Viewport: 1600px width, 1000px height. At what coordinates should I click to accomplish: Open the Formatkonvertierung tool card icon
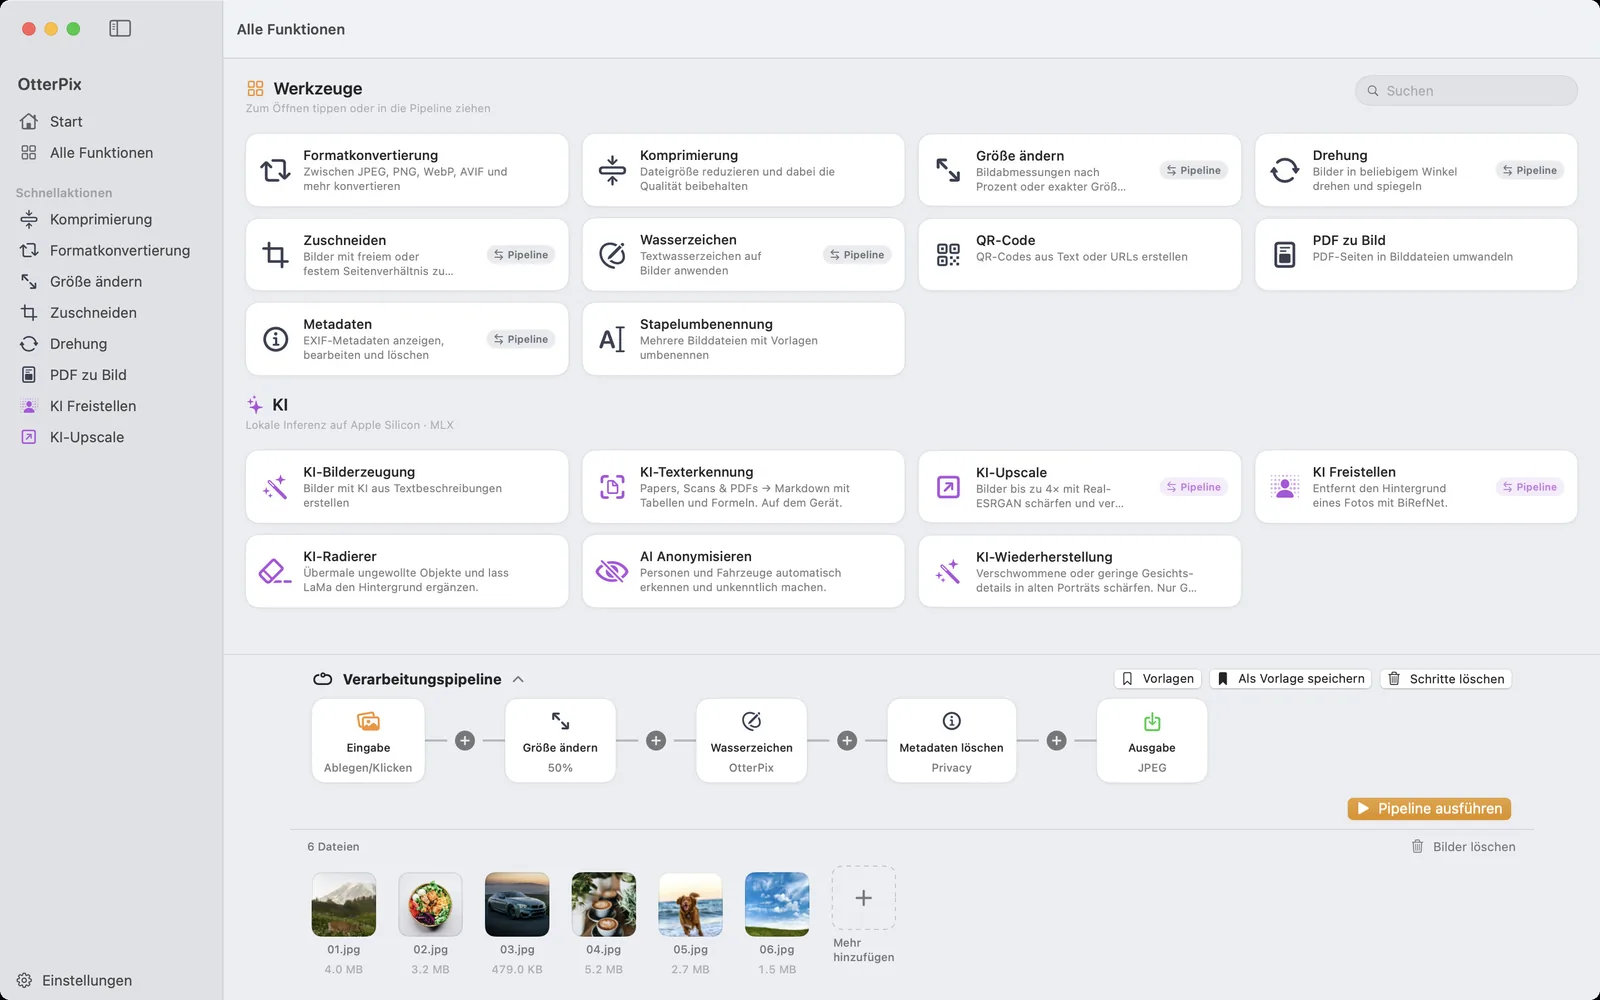275,171
